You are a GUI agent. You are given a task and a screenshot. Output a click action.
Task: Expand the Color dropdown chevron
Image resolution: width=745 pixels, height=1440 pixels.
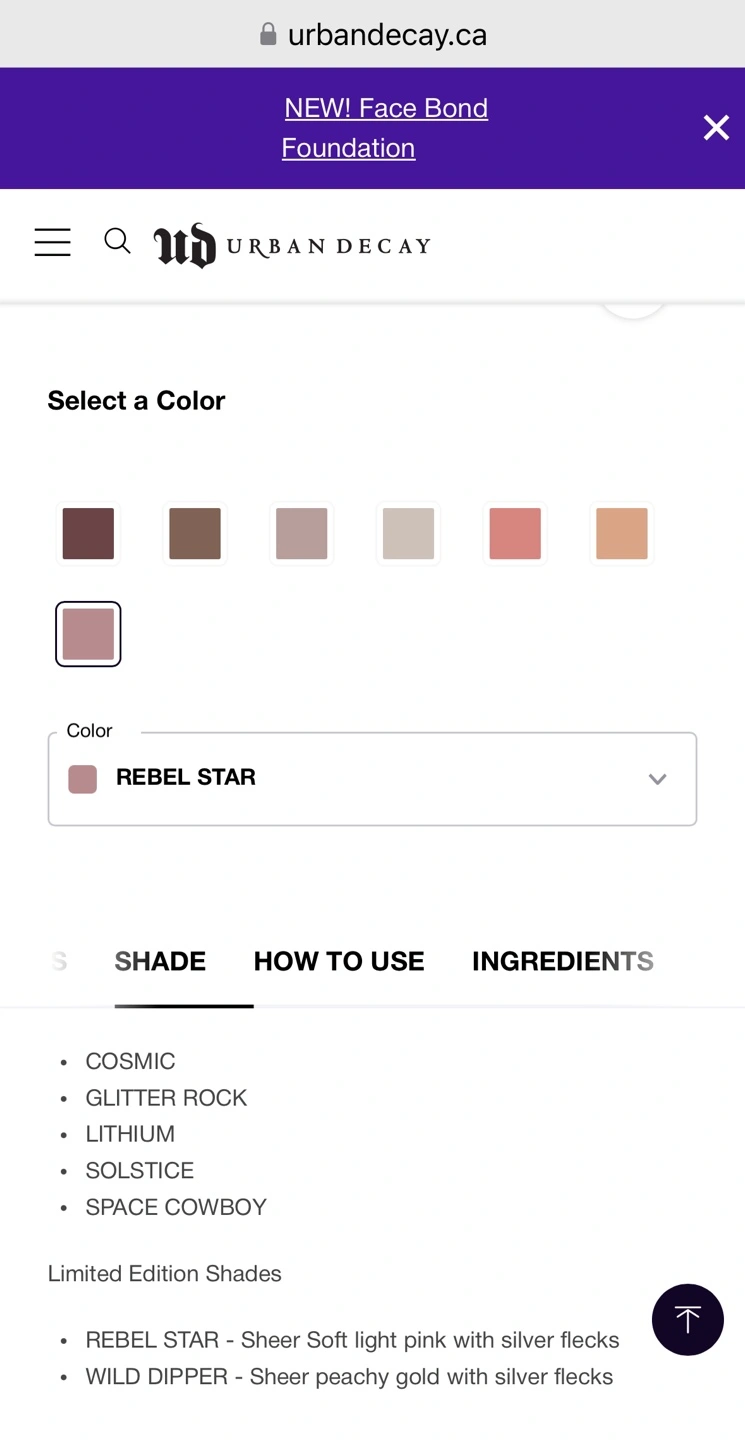(657, 779)
